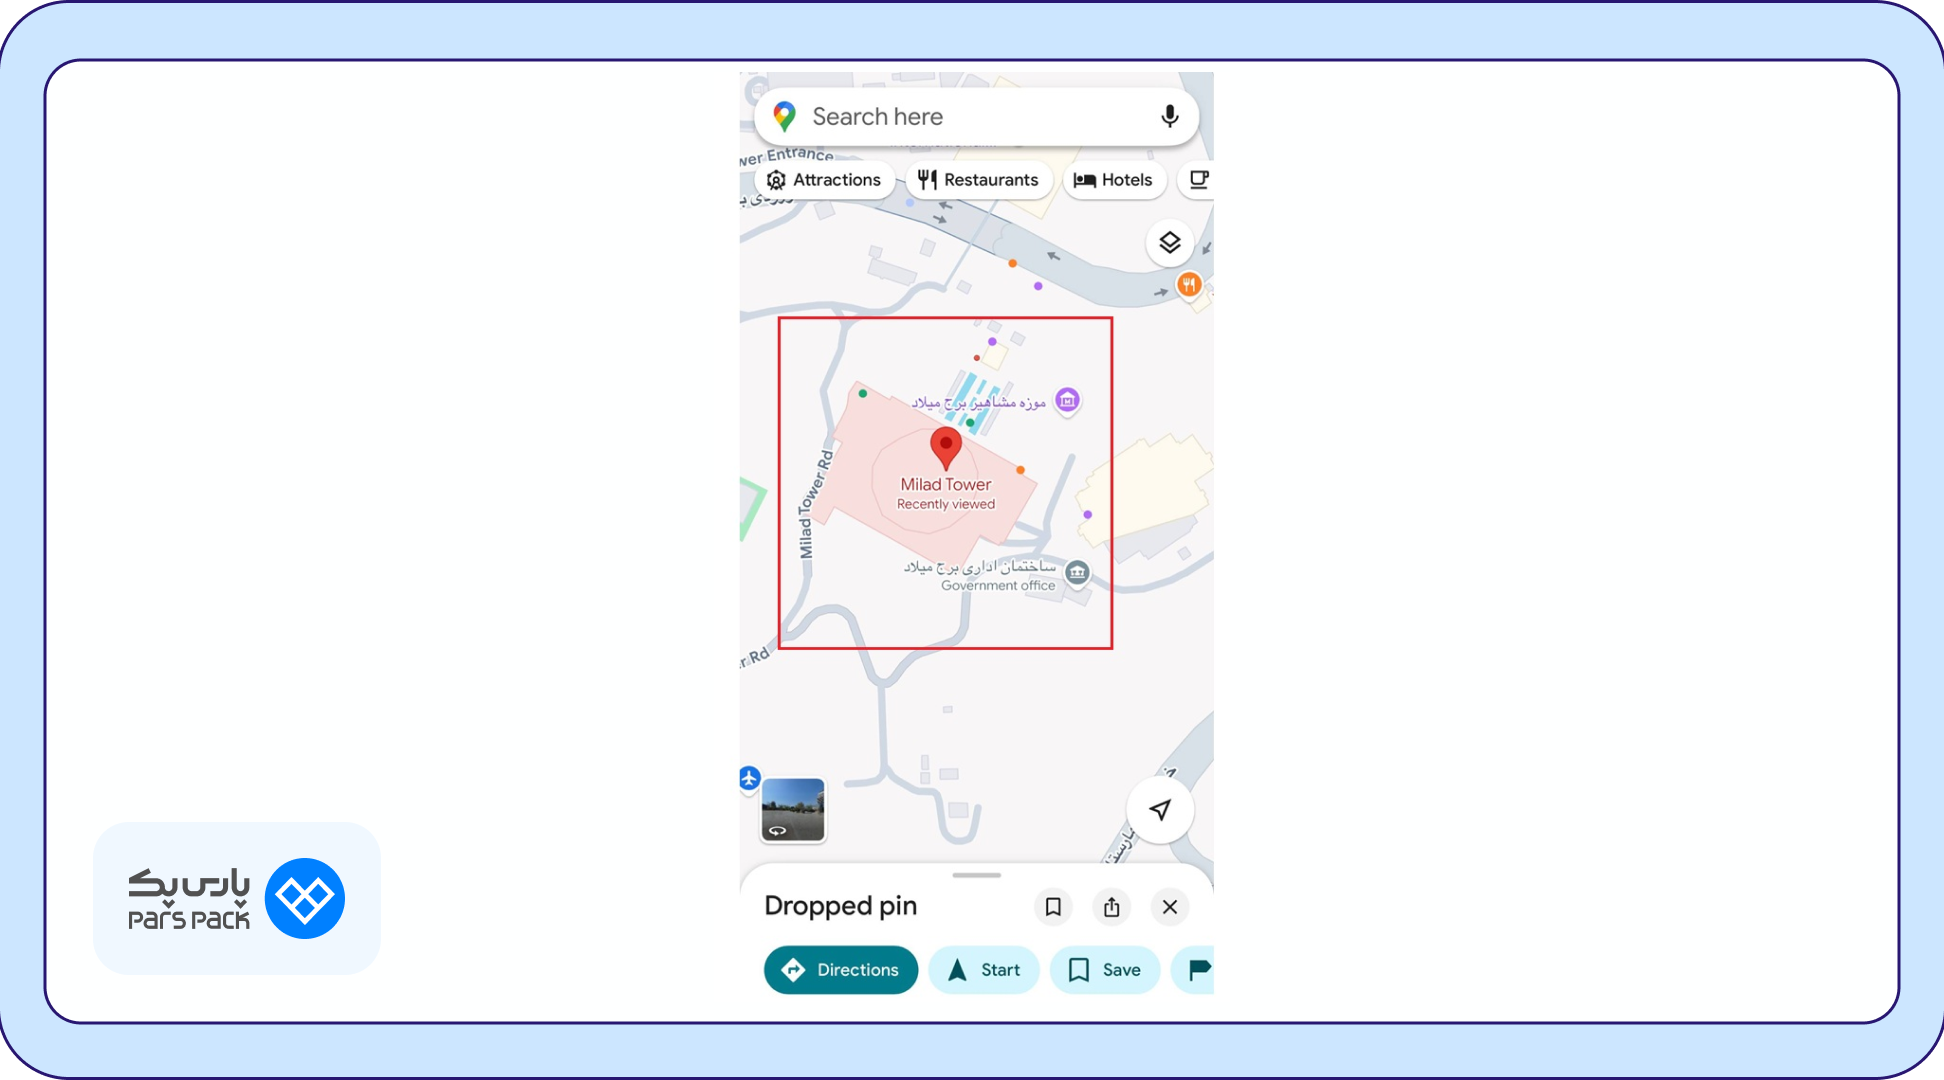This screenshot has height=1080, width=1944.
Task: Tap the flag chip in action row
Action: [1194, 969]
